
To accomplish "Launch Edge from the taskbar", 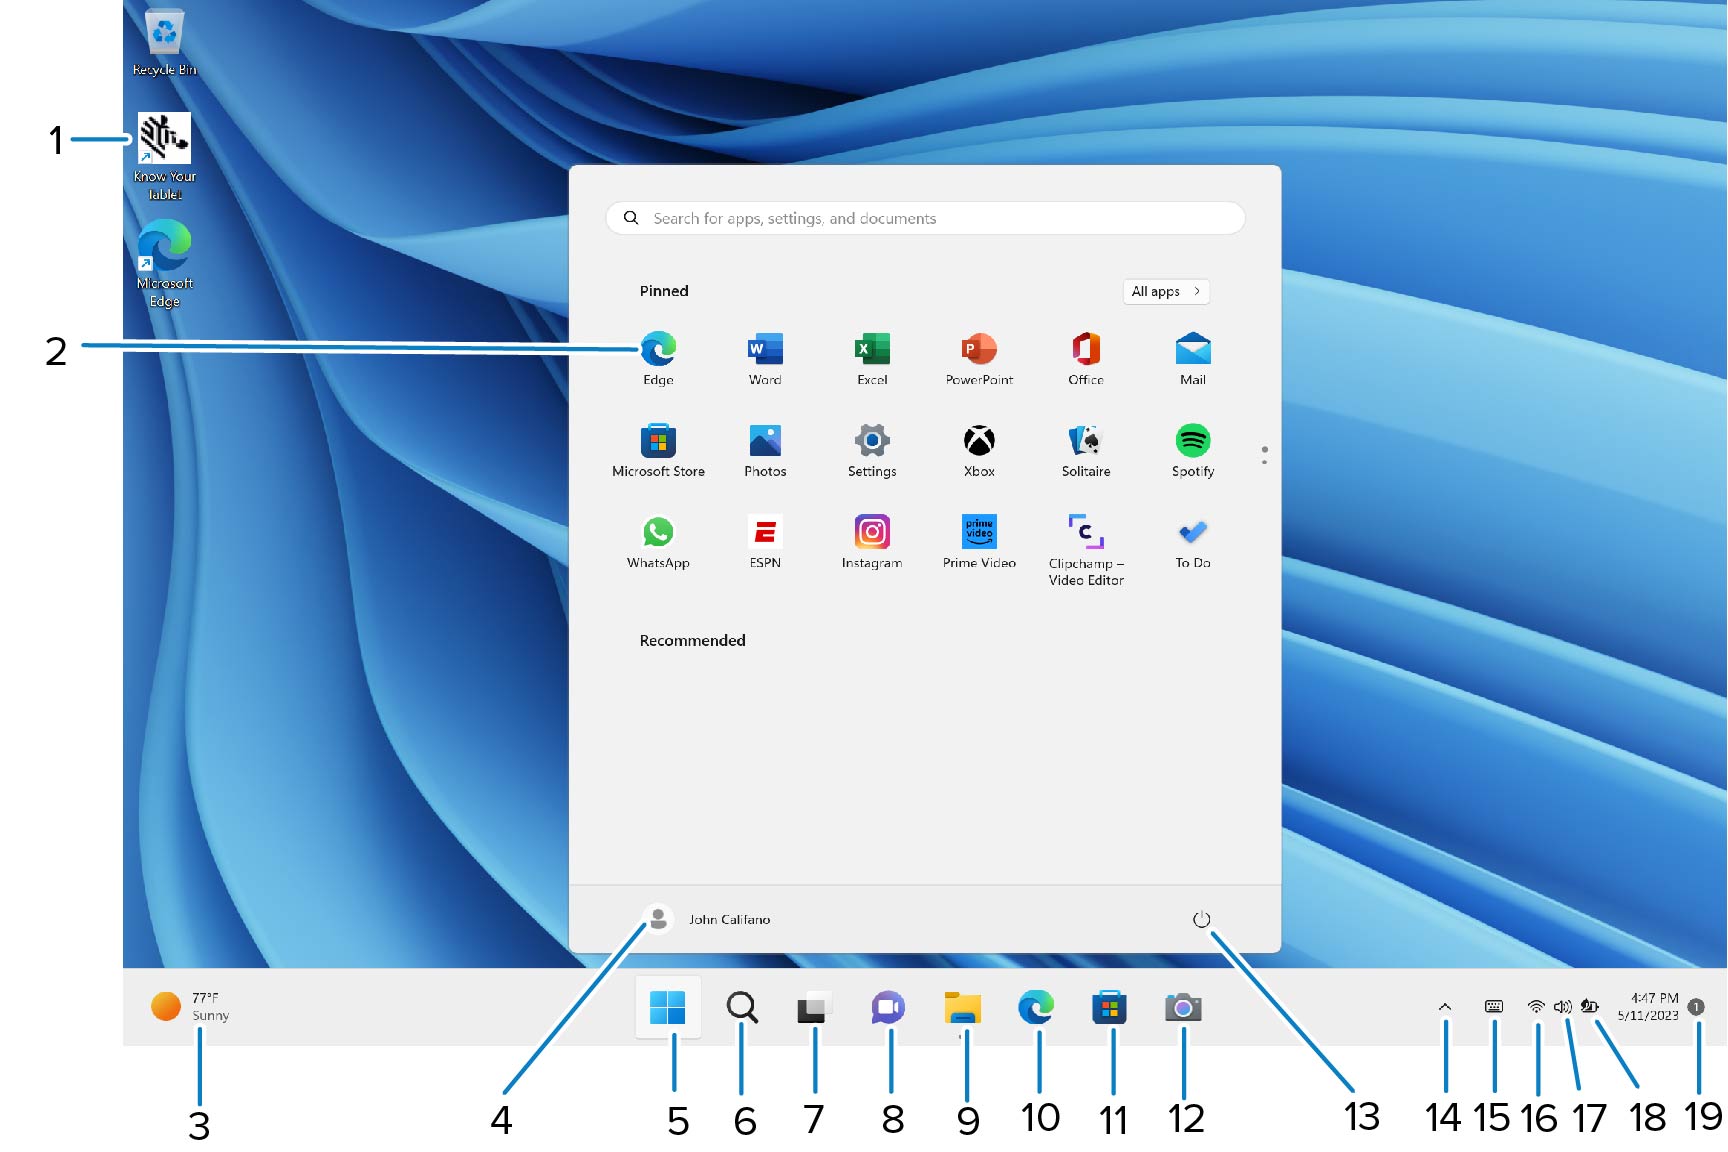I will [x=1036, y=1007].
